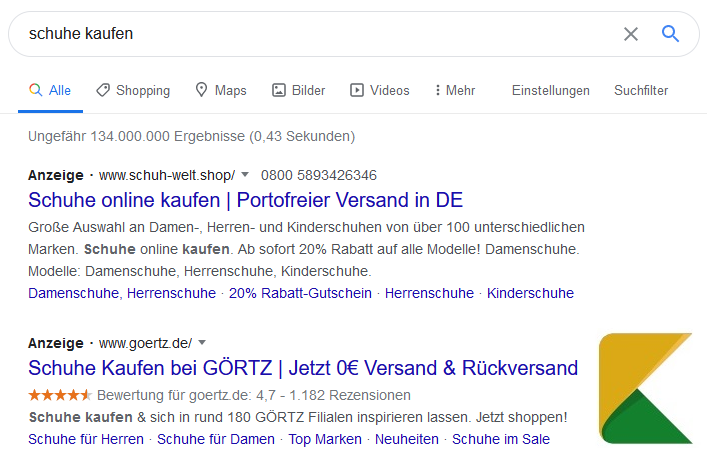Image resolution: width=707 pixels, height=465 pixels.
Task: Click 'Ungefähr 134.000.000 Ergebnisse' result count
Action: click(138, 136)
